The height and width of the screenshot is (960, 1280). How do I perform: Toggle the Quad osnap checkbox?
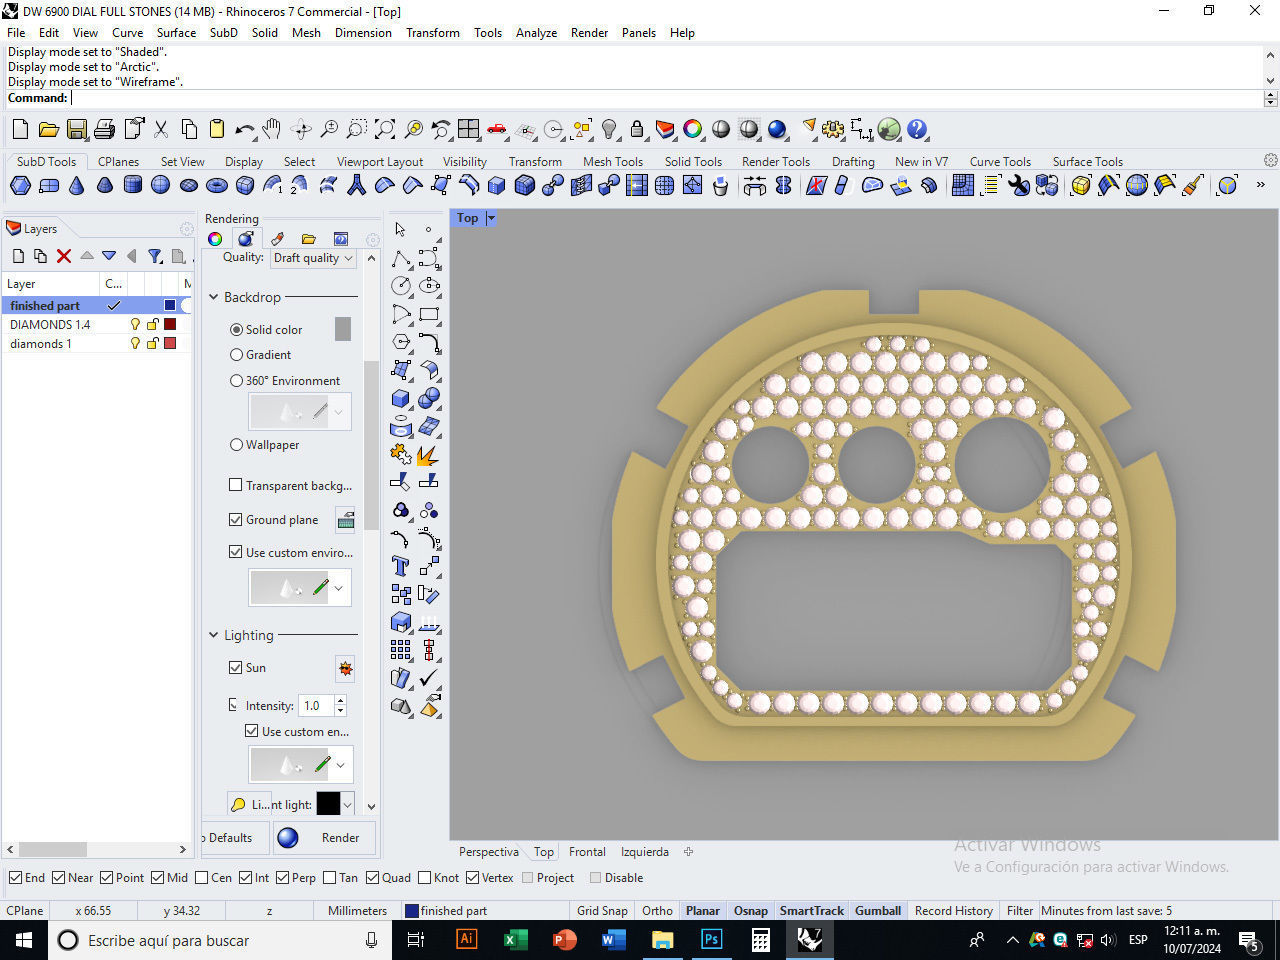point(373,878)
